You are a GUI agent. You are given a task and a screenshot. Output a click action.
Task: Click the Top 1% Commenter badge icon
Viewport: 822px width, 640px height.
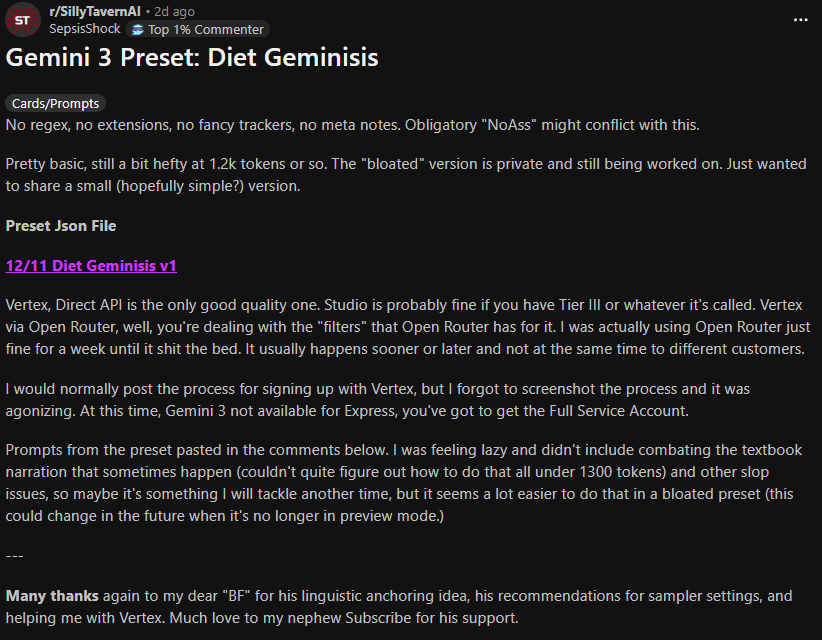click(x=138, y=30)
